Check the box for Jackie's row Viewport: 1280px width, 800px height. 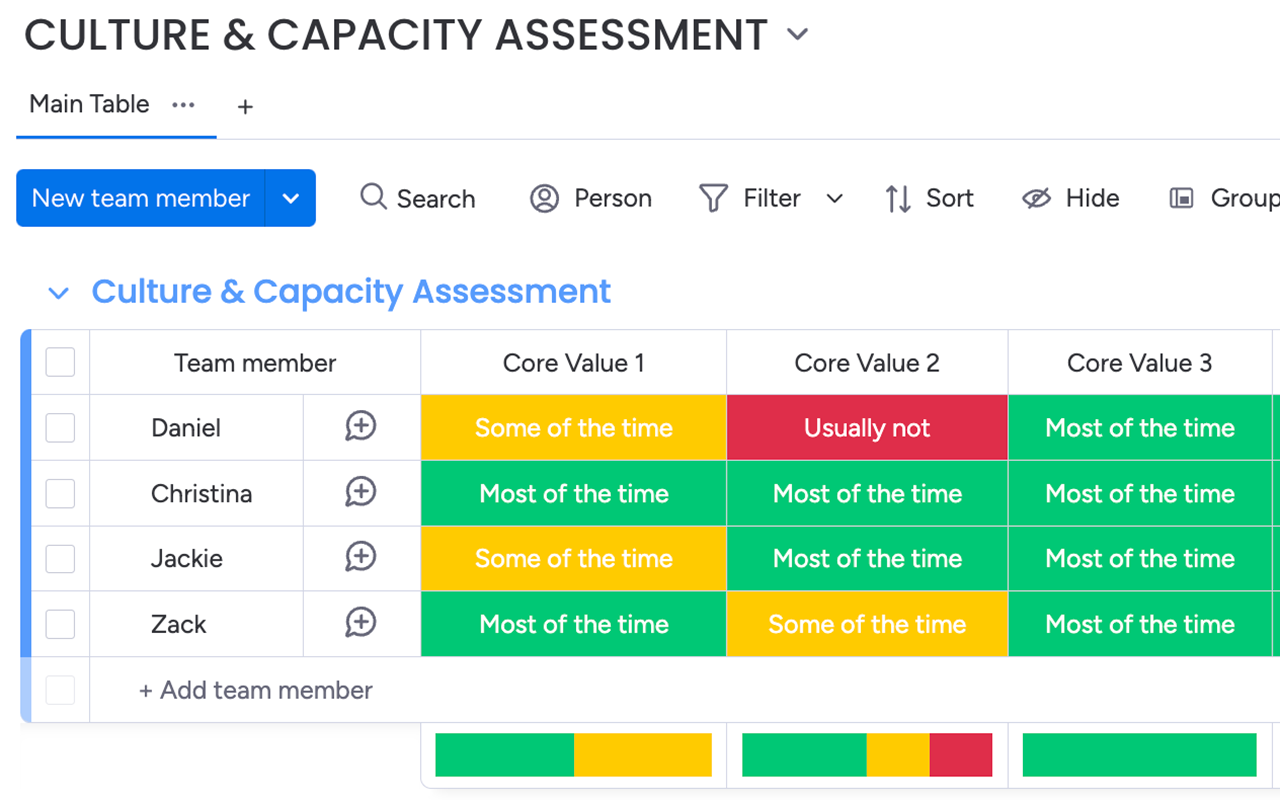(60, 558)
